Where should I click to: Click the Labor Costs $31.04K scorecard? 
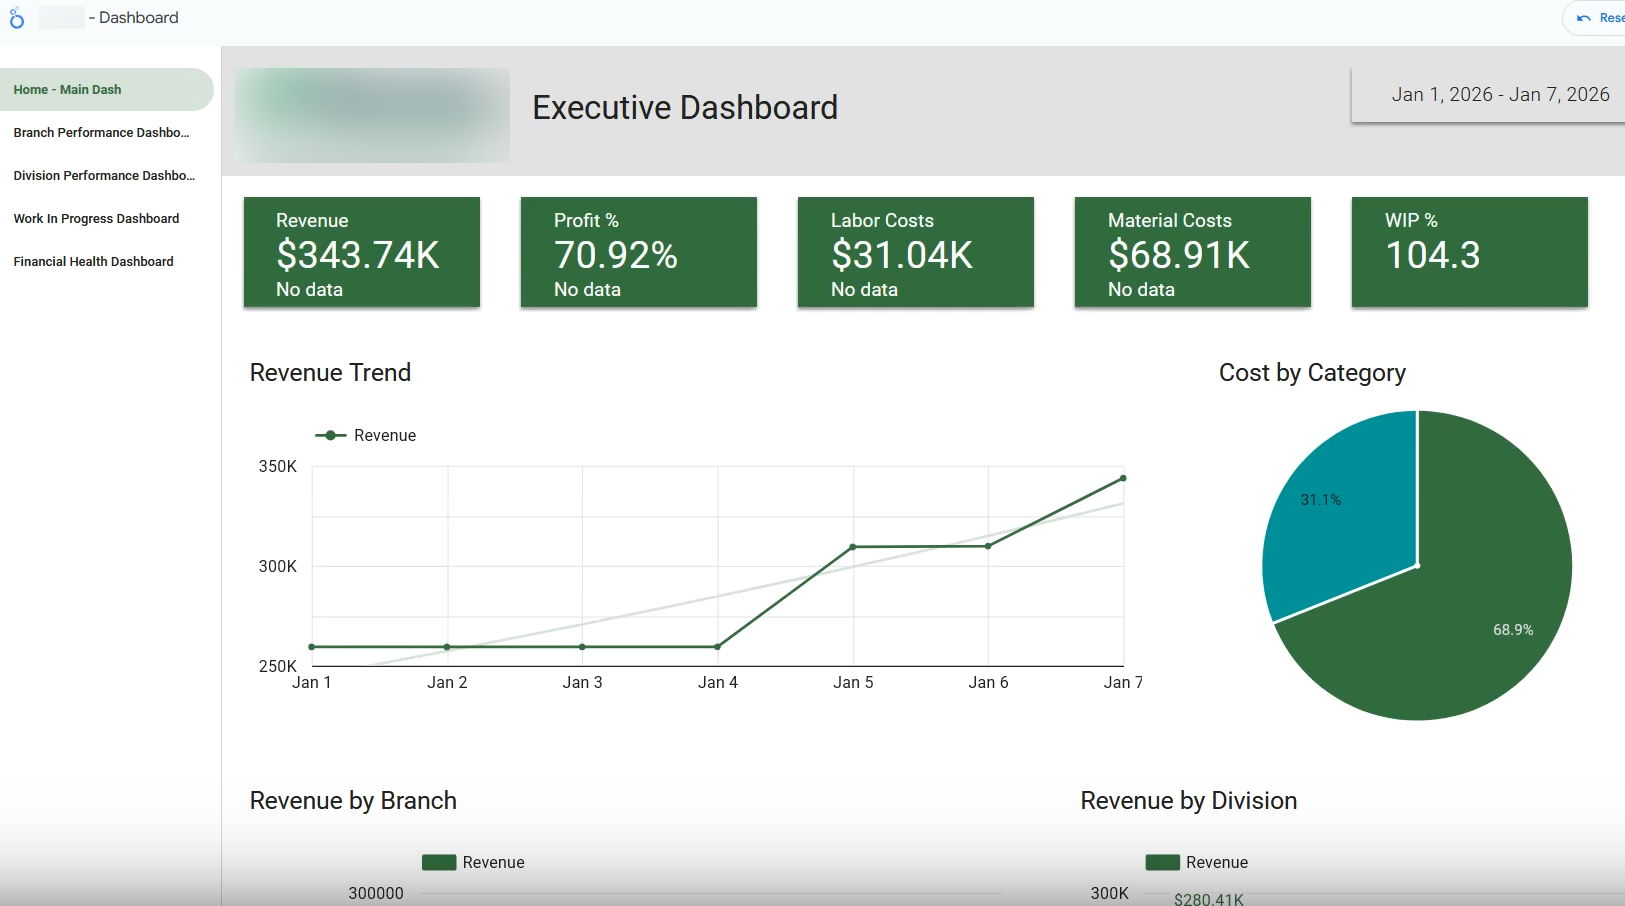click(916, 252)
